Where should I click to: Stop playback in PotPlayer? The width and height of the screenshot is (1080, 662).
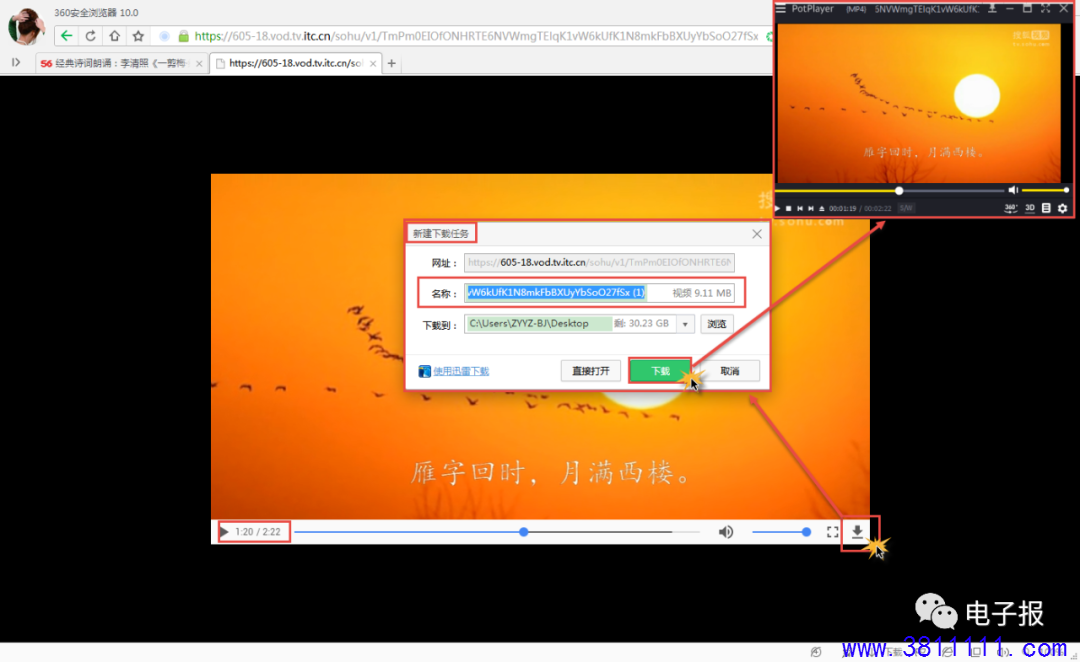coord(789,208)
